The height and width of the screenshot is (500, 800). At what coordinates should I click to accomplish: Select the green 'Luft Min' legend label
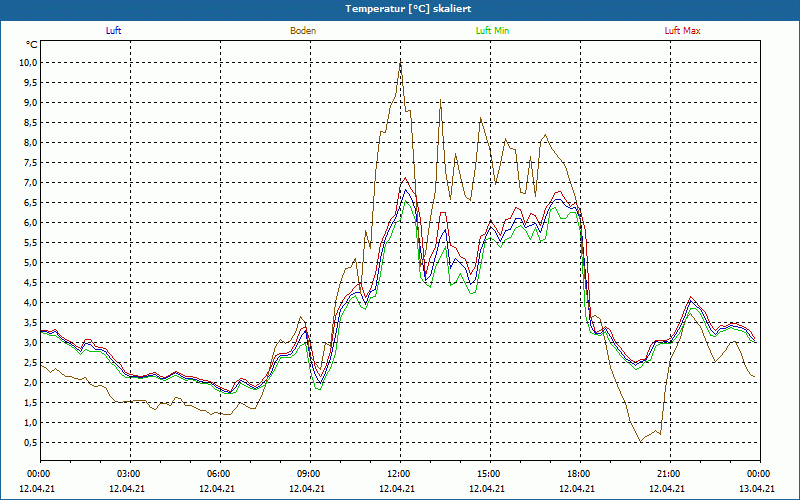(x=492, y=31)
